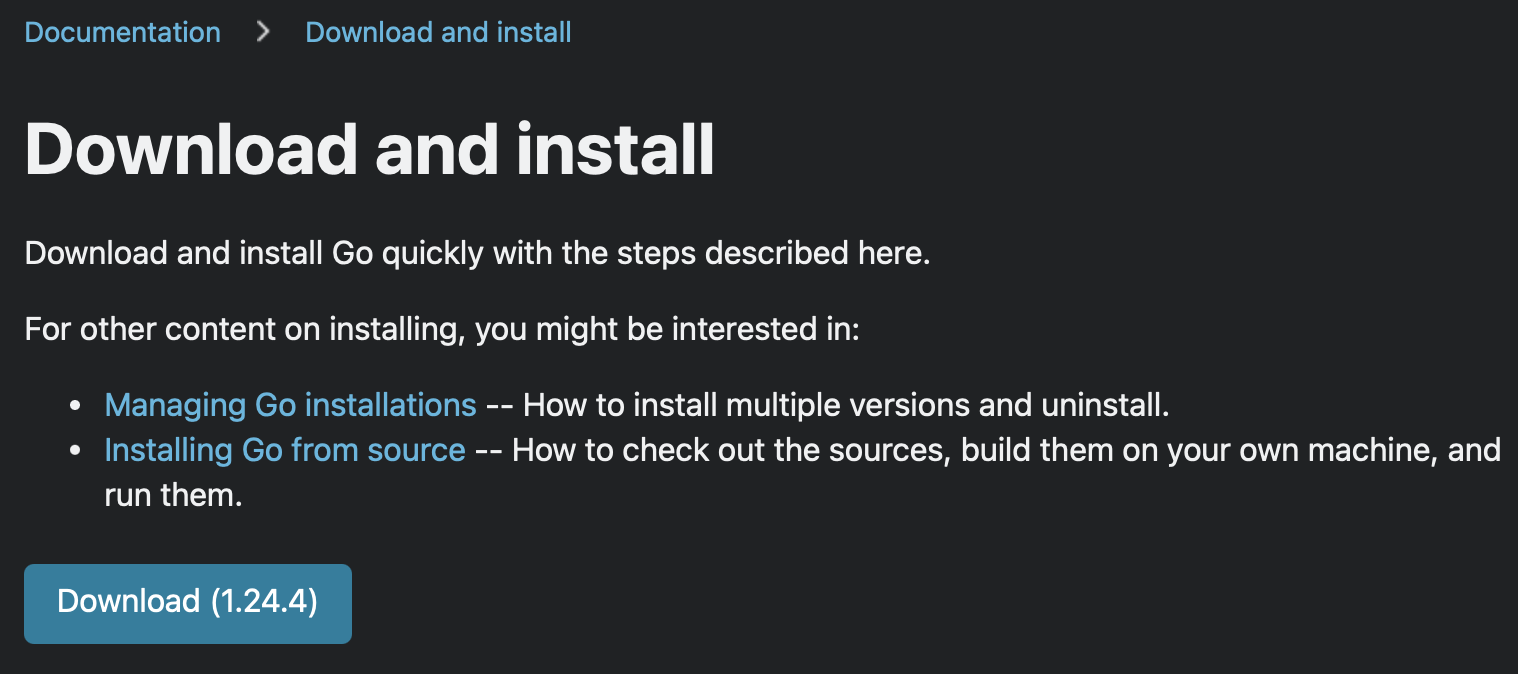1518x674 pixels.
Task: Click the bullet before Installing Go from source
Action: click(75, 451)
